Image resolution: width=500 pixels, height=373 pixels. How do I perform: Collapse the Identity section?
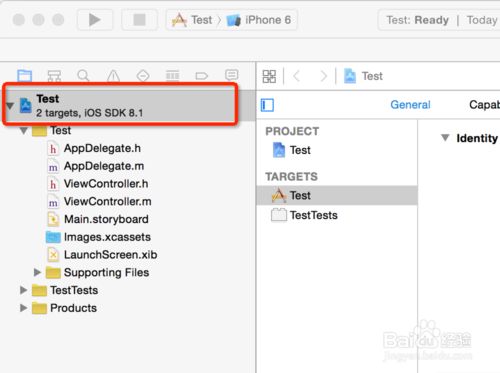[445, 138]
